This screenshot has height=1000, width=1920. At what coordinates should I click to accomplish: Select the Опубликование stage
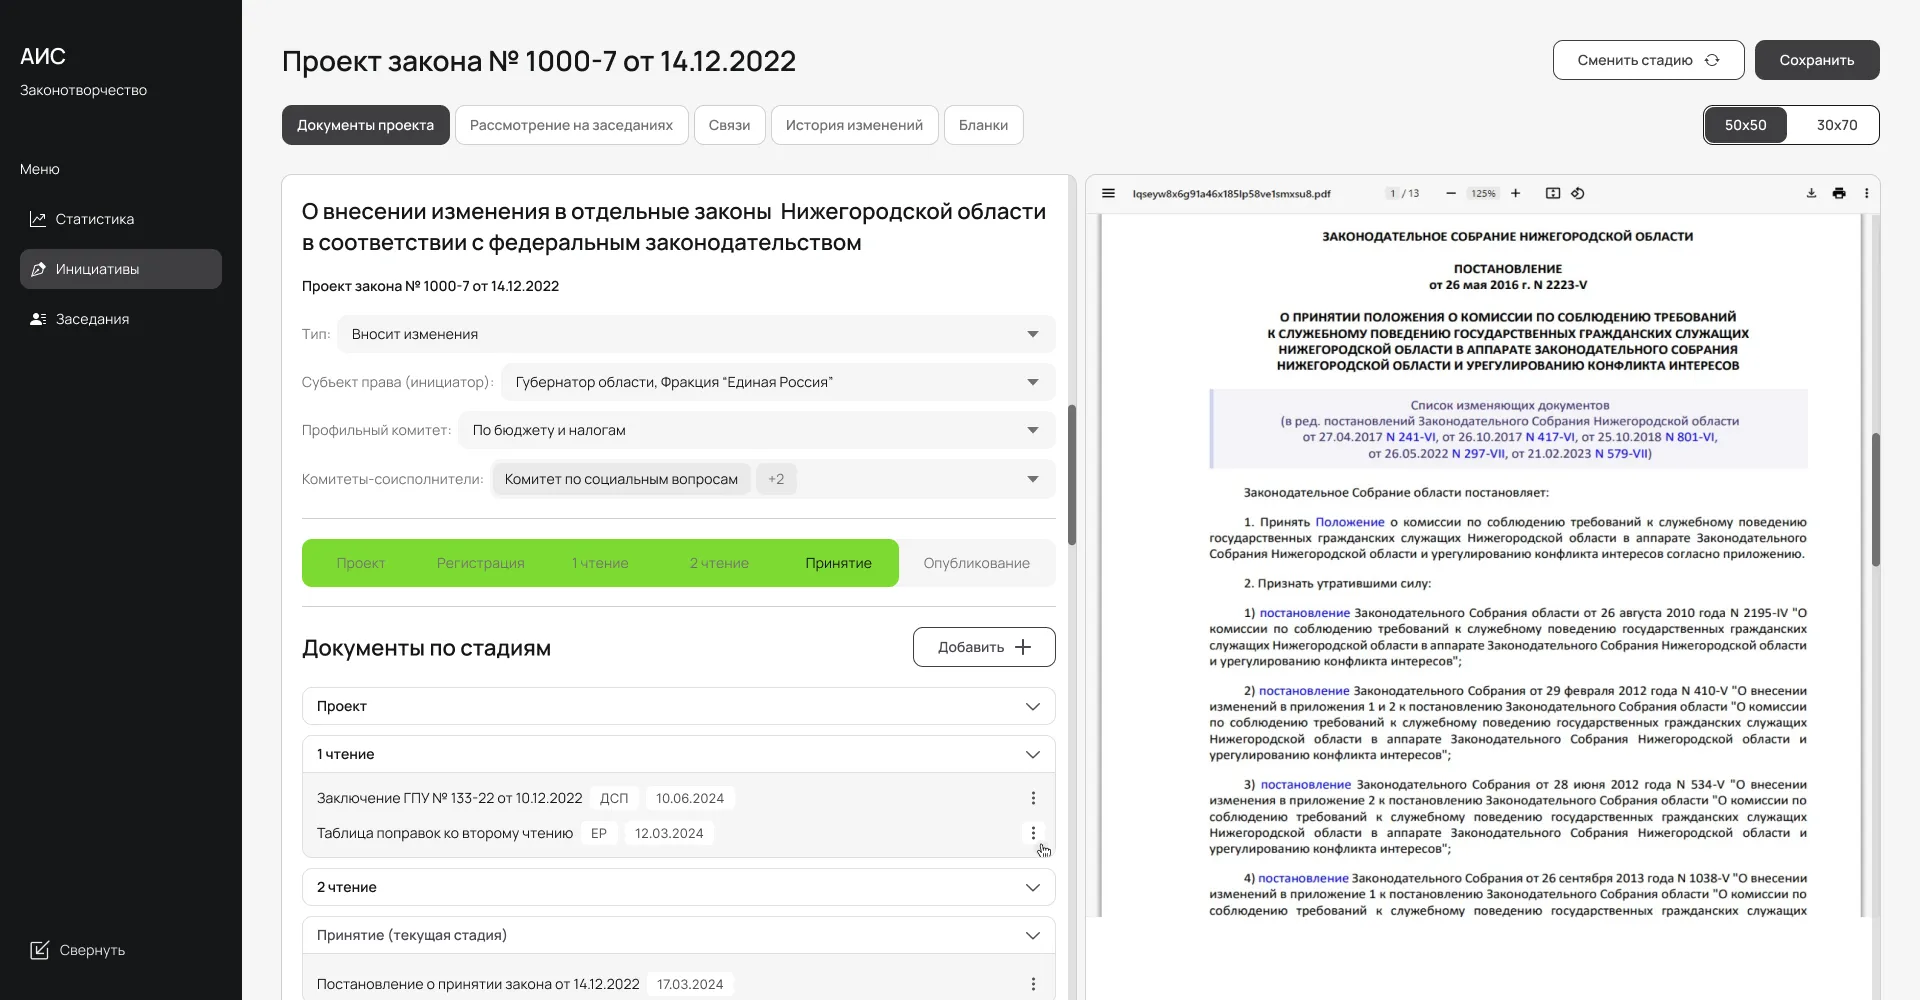click(976, 563)
